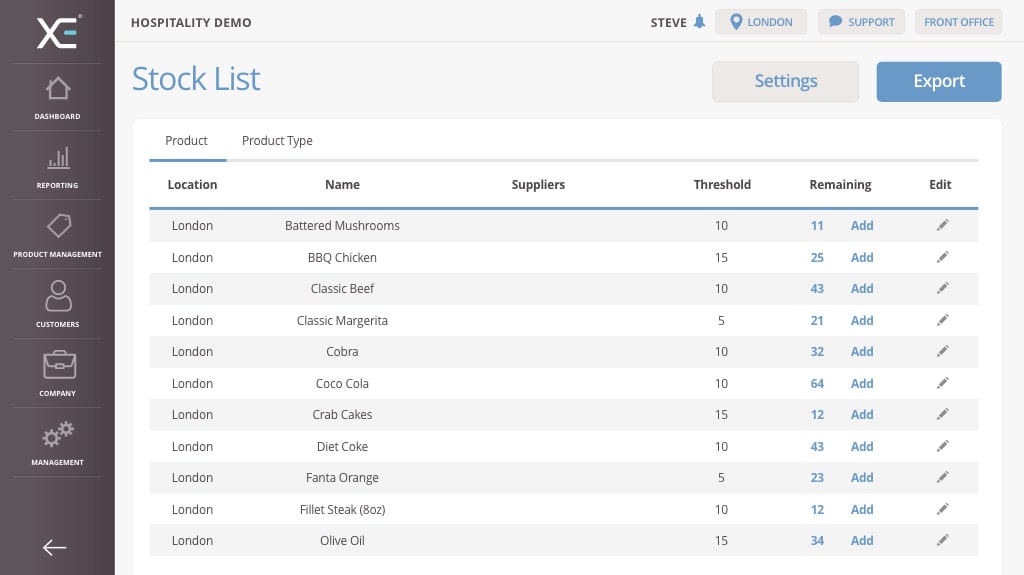This screenshot has width=1024, height=575.
Task: Collapse sidebar with the back arrow
Action: pos(55,547)
